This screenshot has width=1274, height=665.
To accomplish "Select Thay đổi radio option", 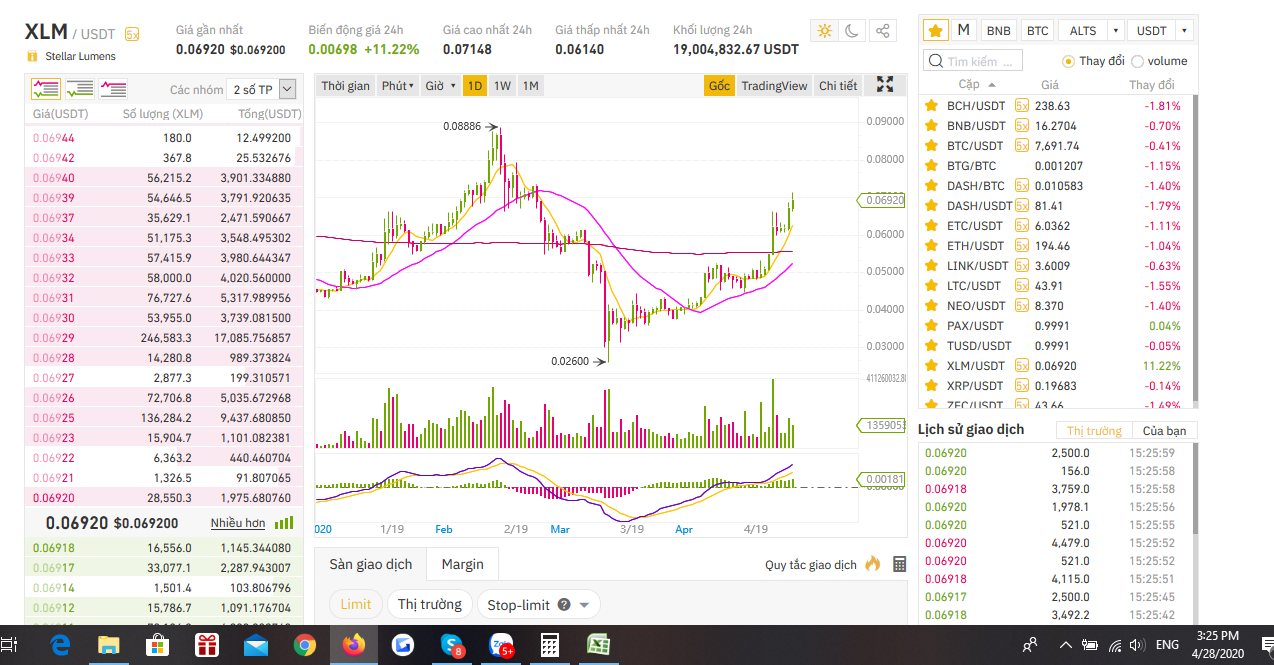I will 1068,61.
